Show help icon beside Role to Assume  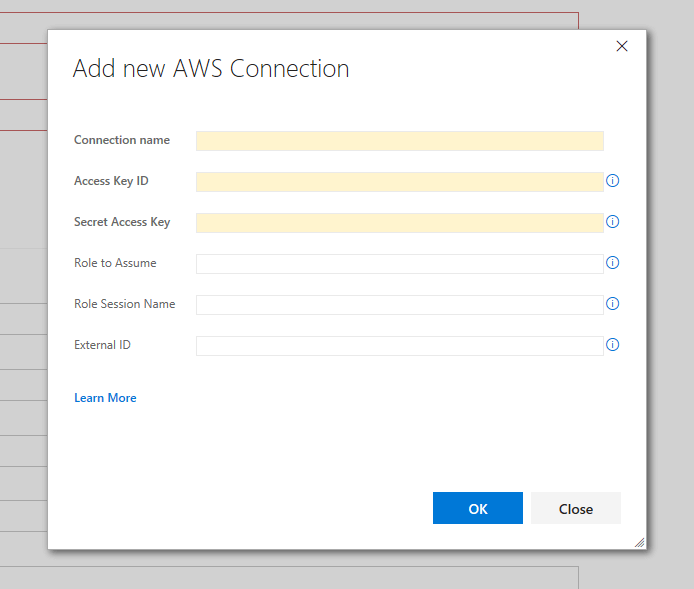point(613,263)
